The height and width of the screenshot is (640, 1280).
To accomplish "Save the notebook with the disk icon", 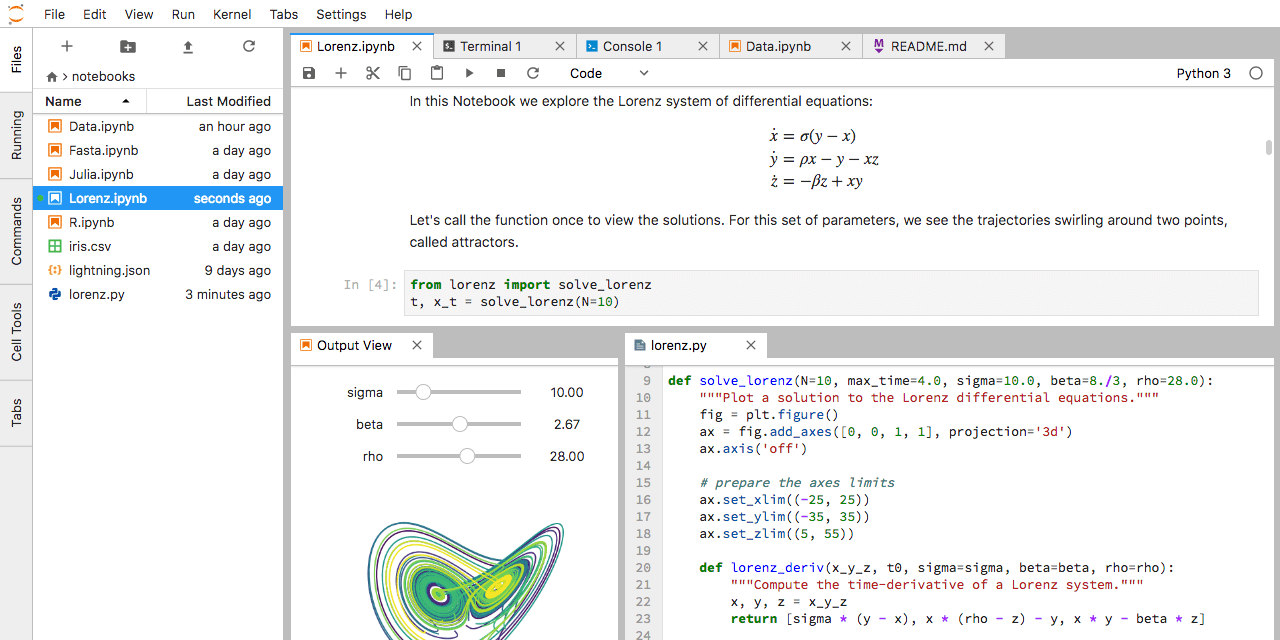I will tap(309, 73).
